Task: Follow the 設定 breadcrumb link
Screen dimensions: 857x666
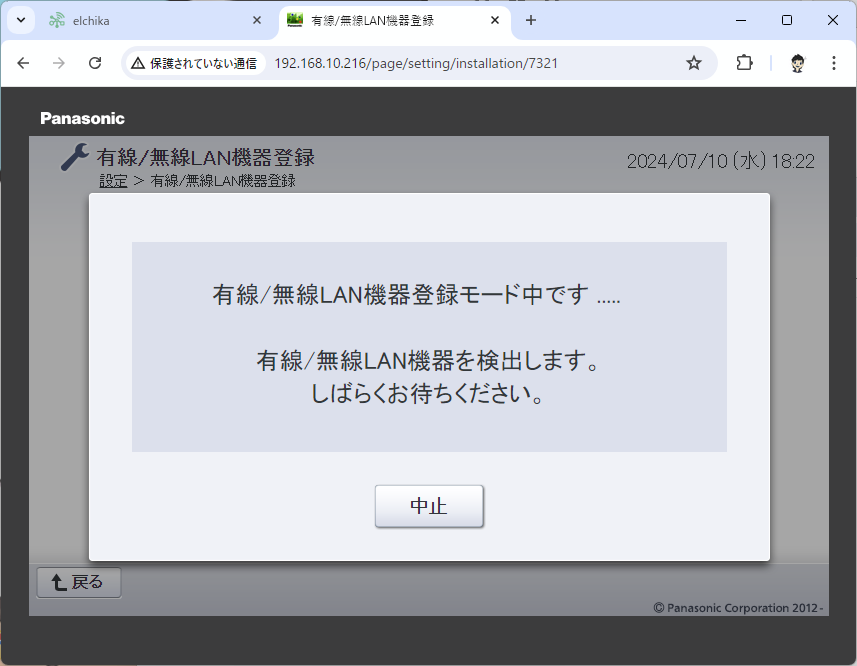Action: click(x=113, y=181)
